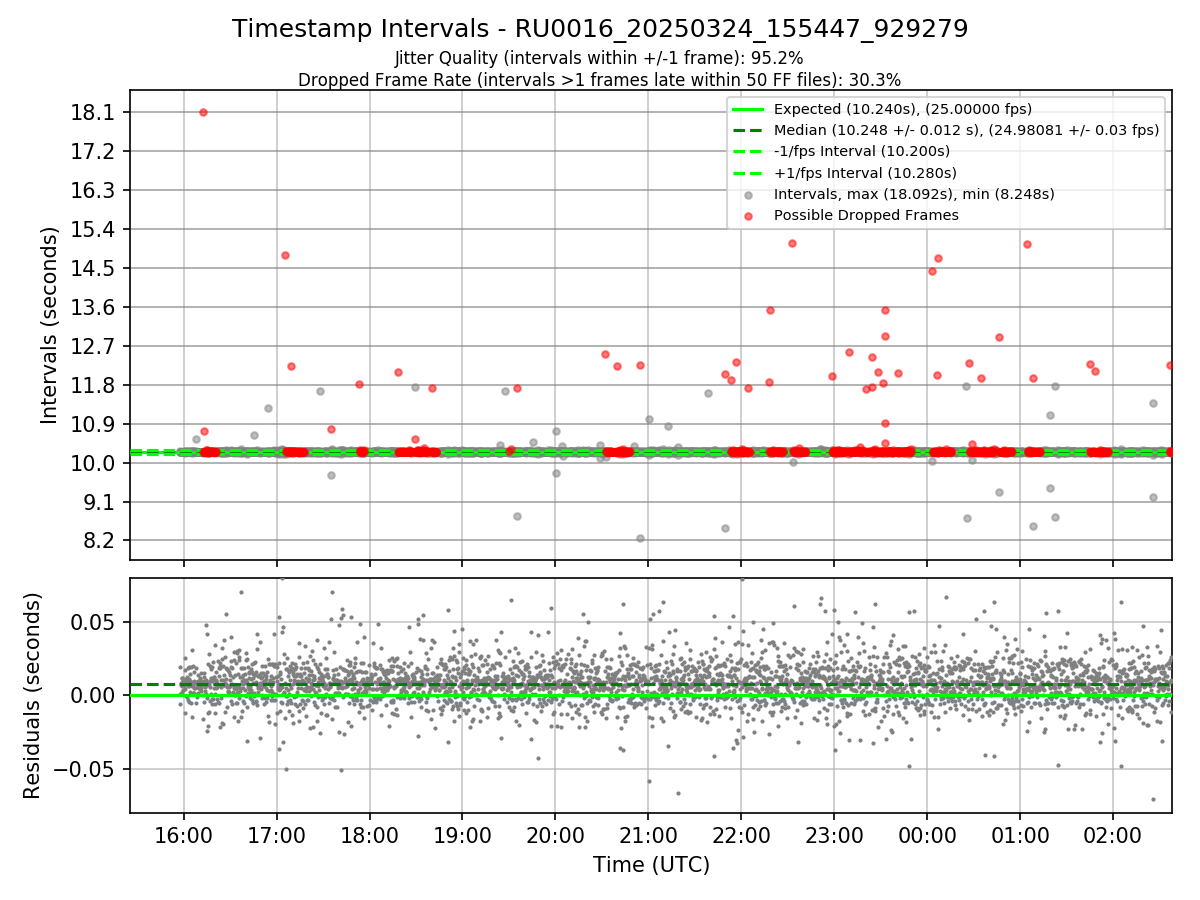
Task: Click the "Intervals (seconds)" y-axis label
Action: (49, 325)
